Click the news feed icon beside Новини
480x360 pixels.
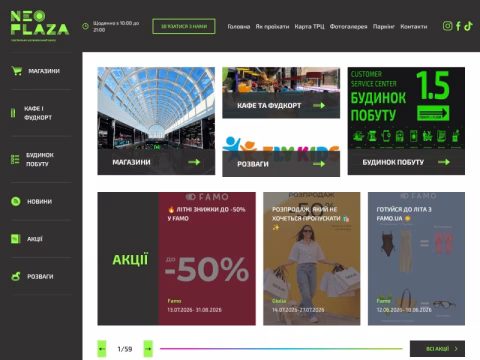point(16,201)
